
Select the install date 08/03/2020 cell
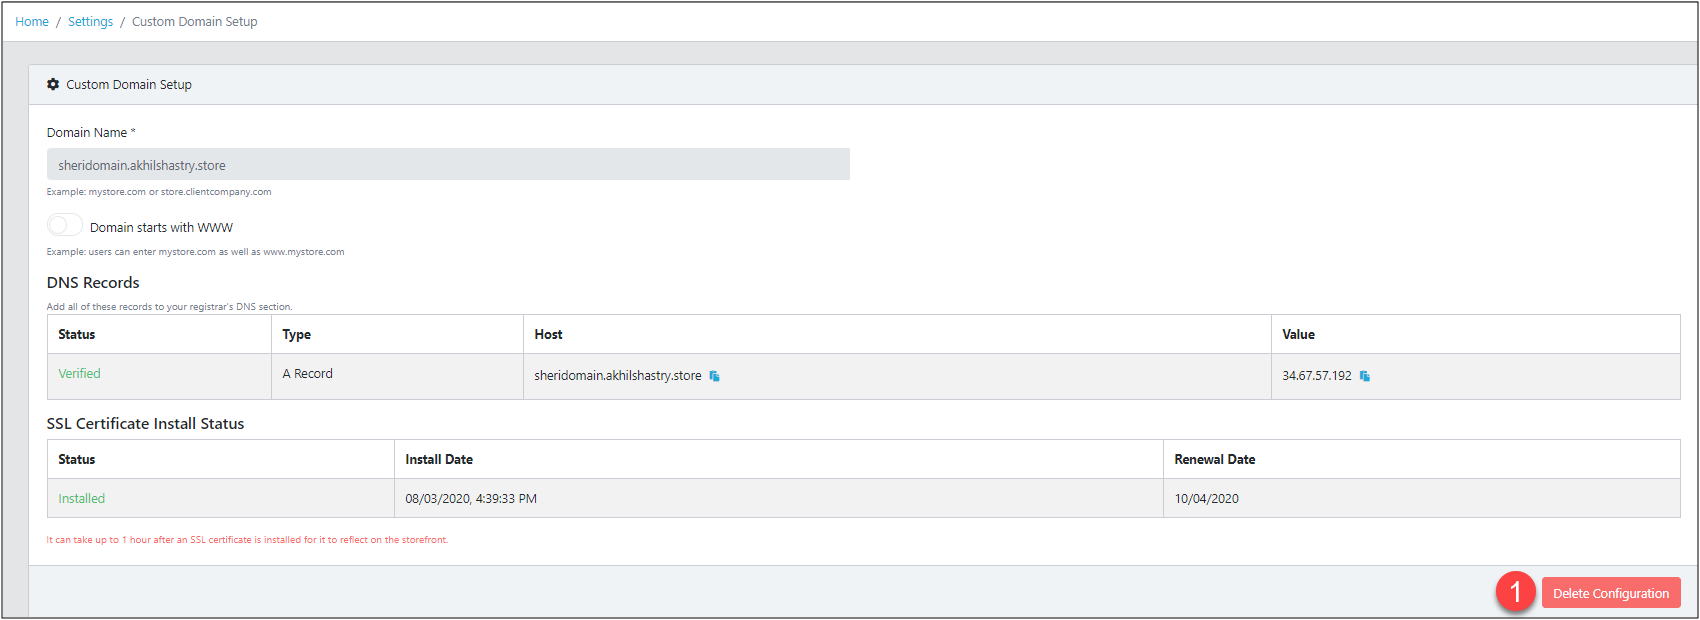[x=779, y=498]
